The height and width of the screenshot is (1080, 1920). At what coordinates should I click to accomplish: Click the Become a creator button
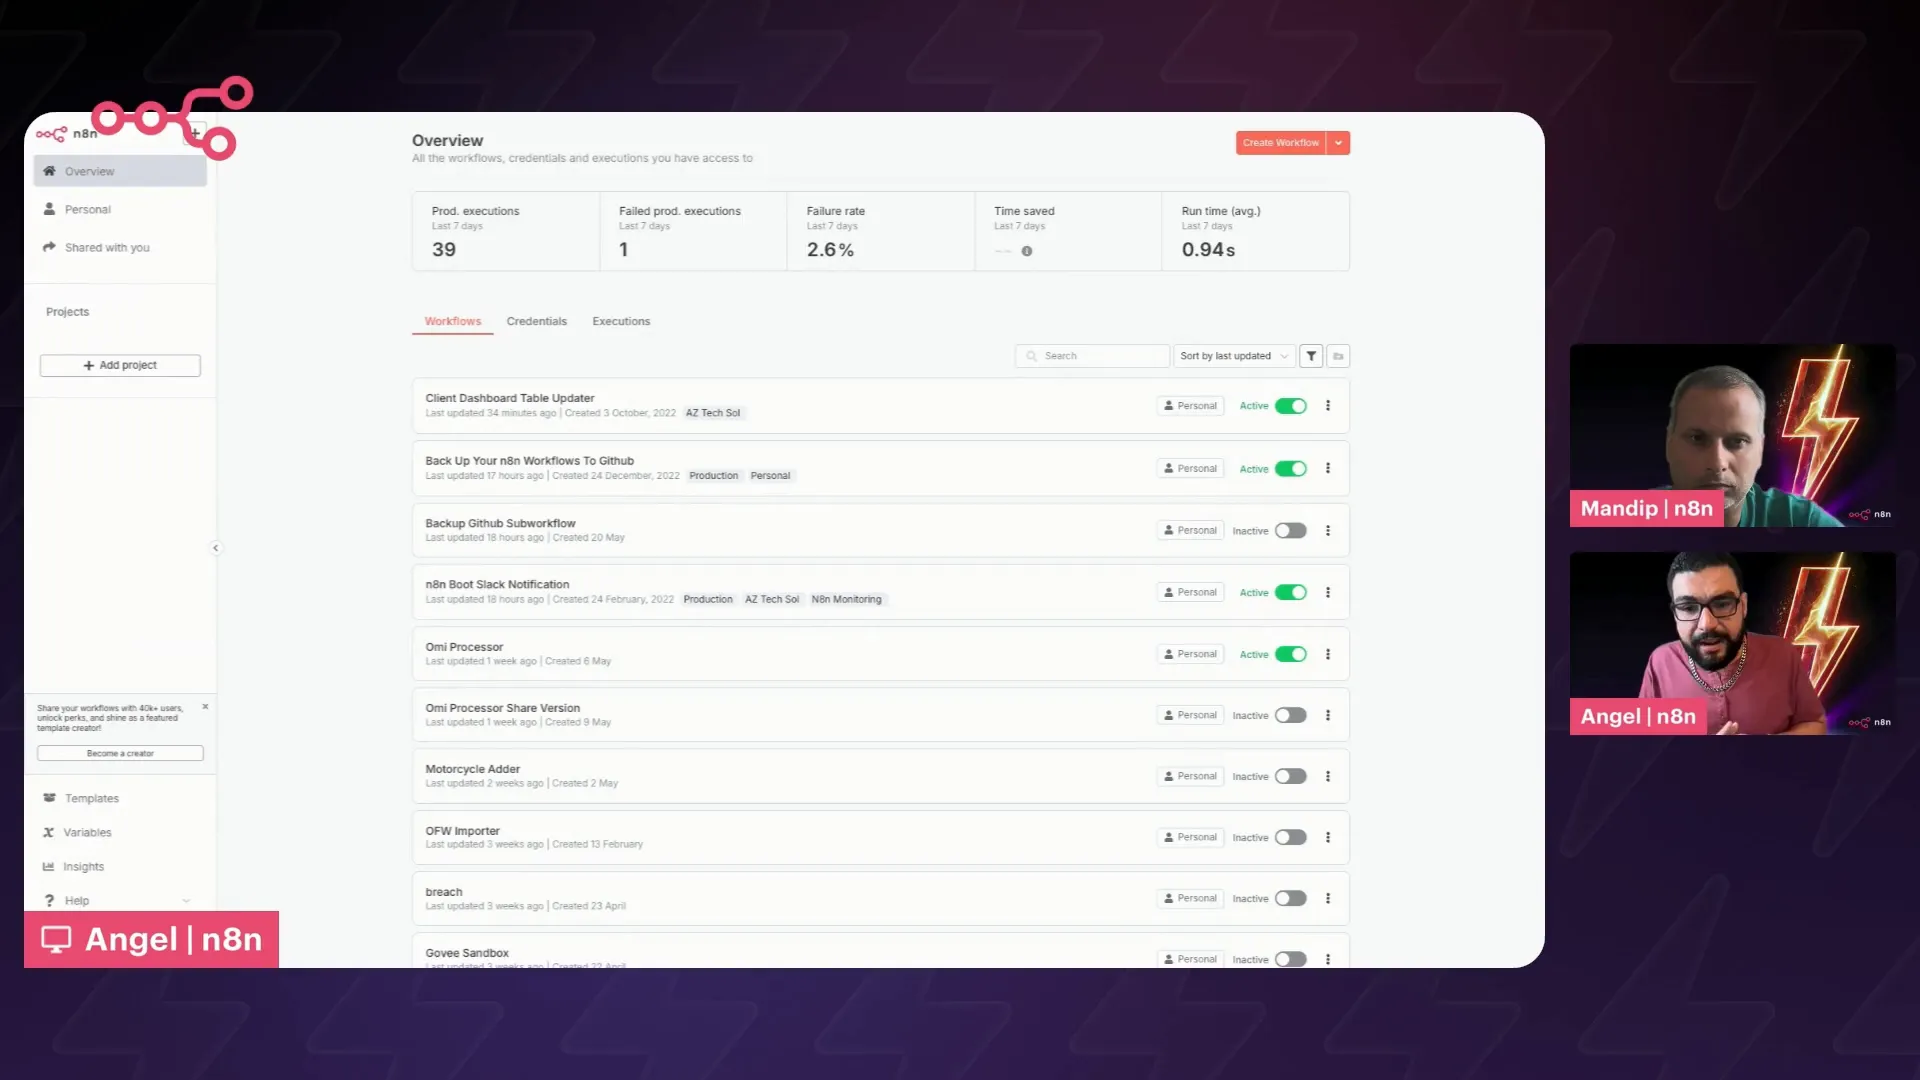point(120,754)
